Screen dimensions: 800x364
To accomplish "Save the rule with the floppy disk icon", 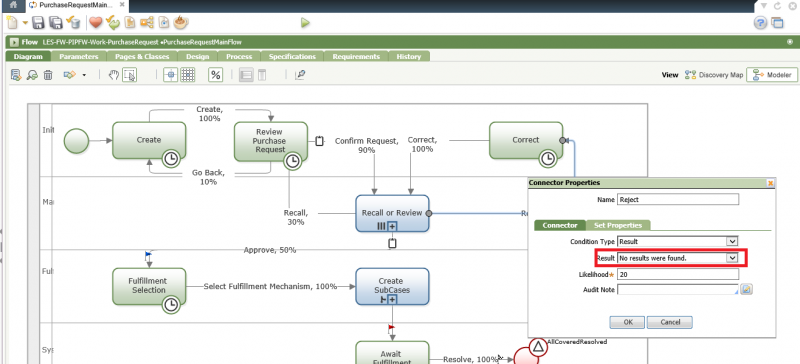I will pos(39,23).
